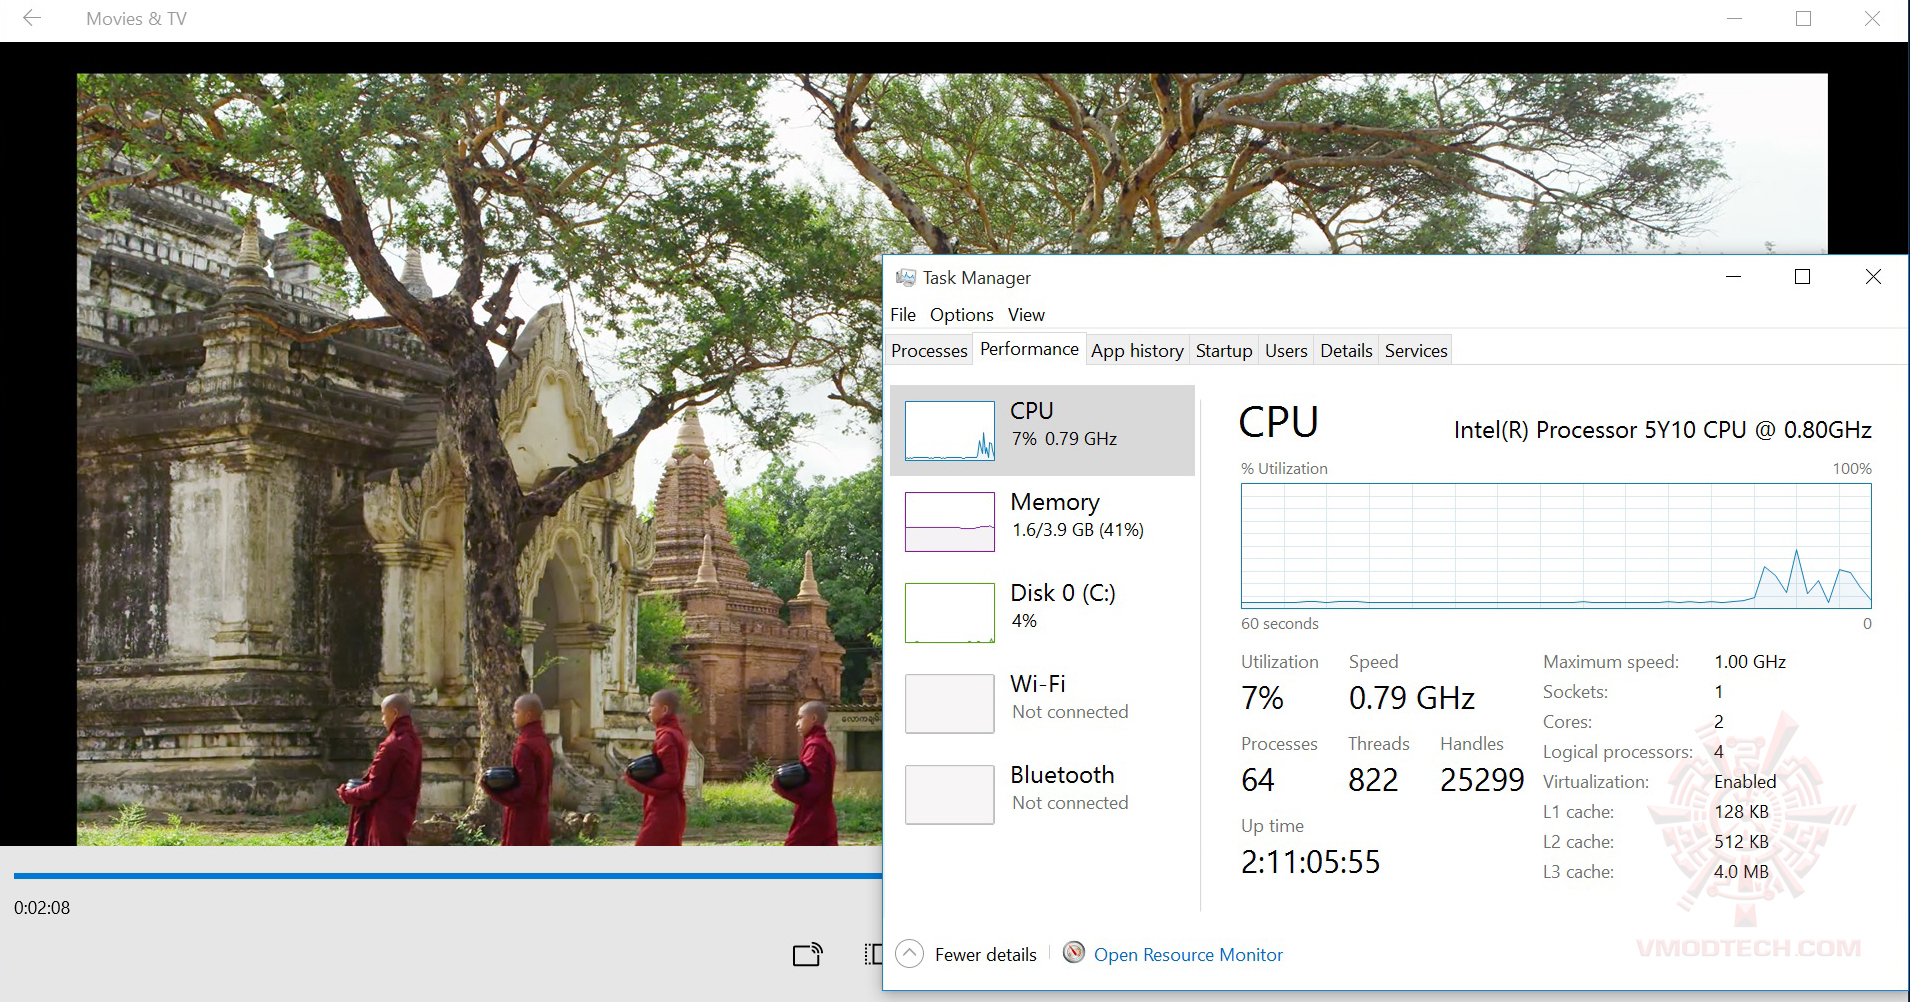Click the Wi-Fi label in the sidebar
Viewport: 1910px width, 1002px height.
point(1038,684)
